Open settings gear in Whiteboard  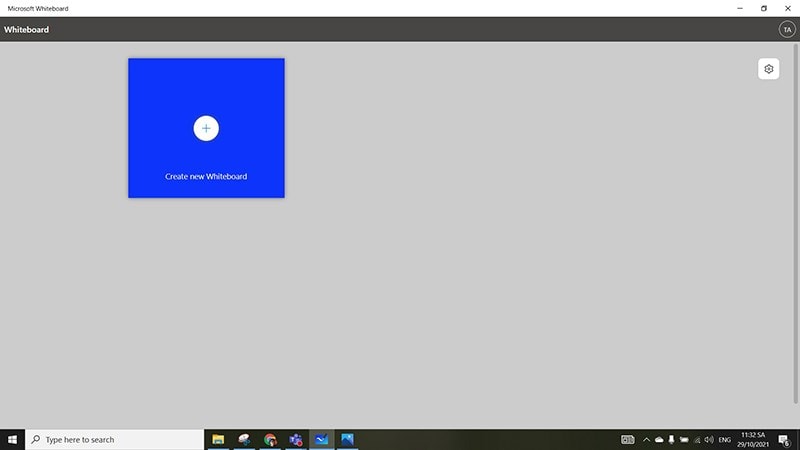point(768,69)
